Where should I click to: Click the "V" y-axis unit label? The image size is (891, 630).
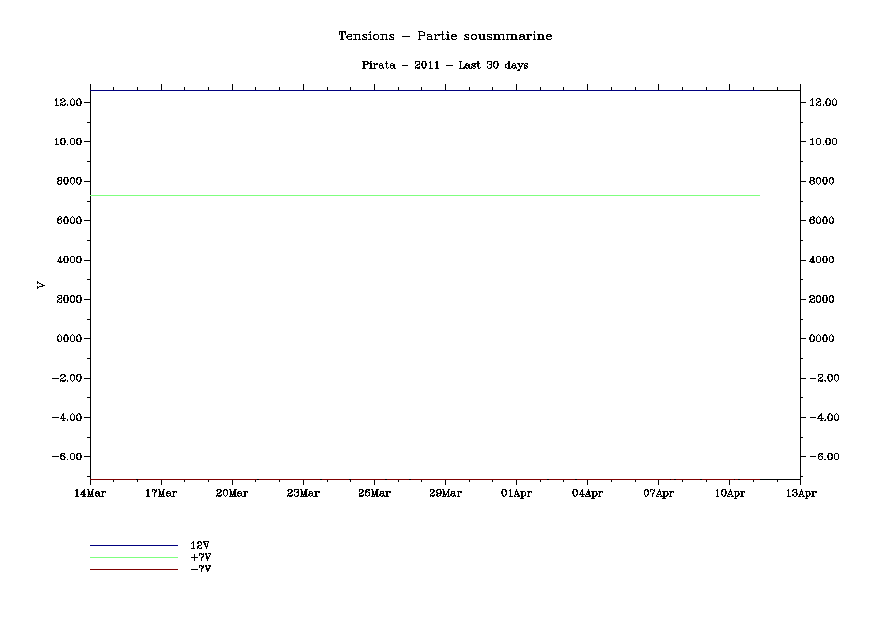click(x=41, y=285)
